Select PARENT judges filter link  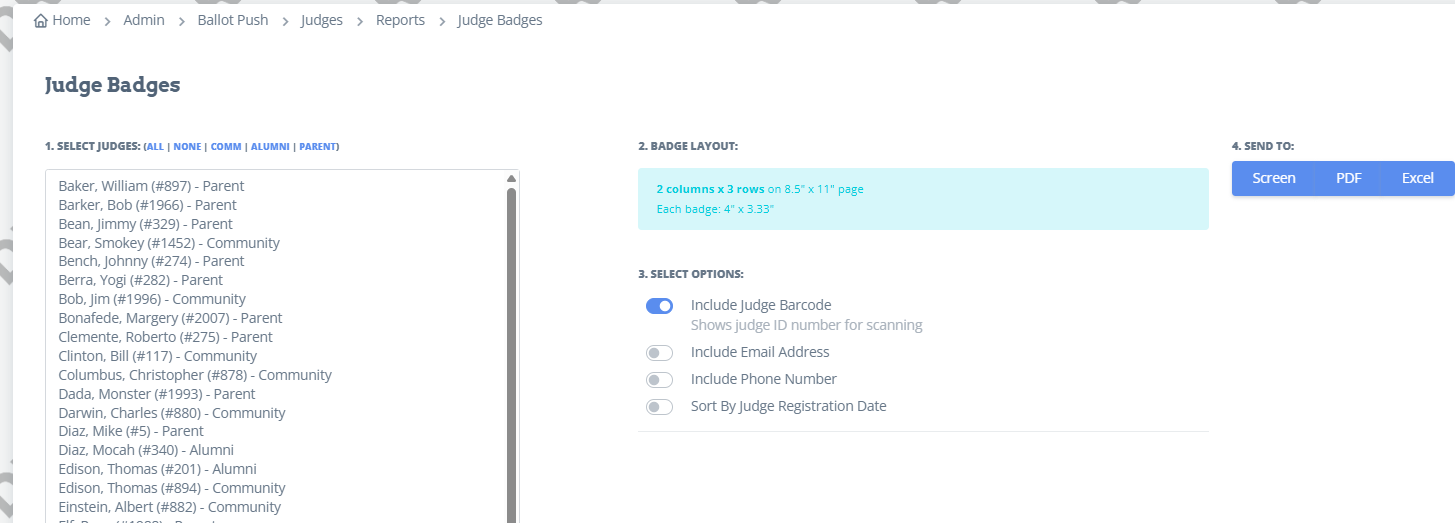(318, 147)
